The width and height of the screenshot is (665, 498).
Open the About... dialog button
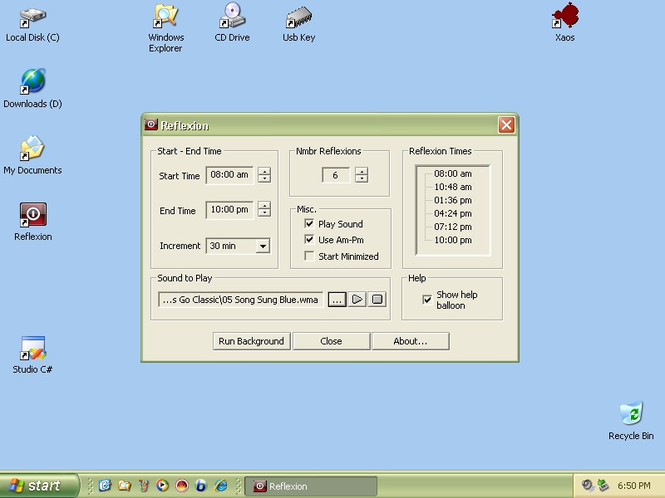click(x=411, y=341)
